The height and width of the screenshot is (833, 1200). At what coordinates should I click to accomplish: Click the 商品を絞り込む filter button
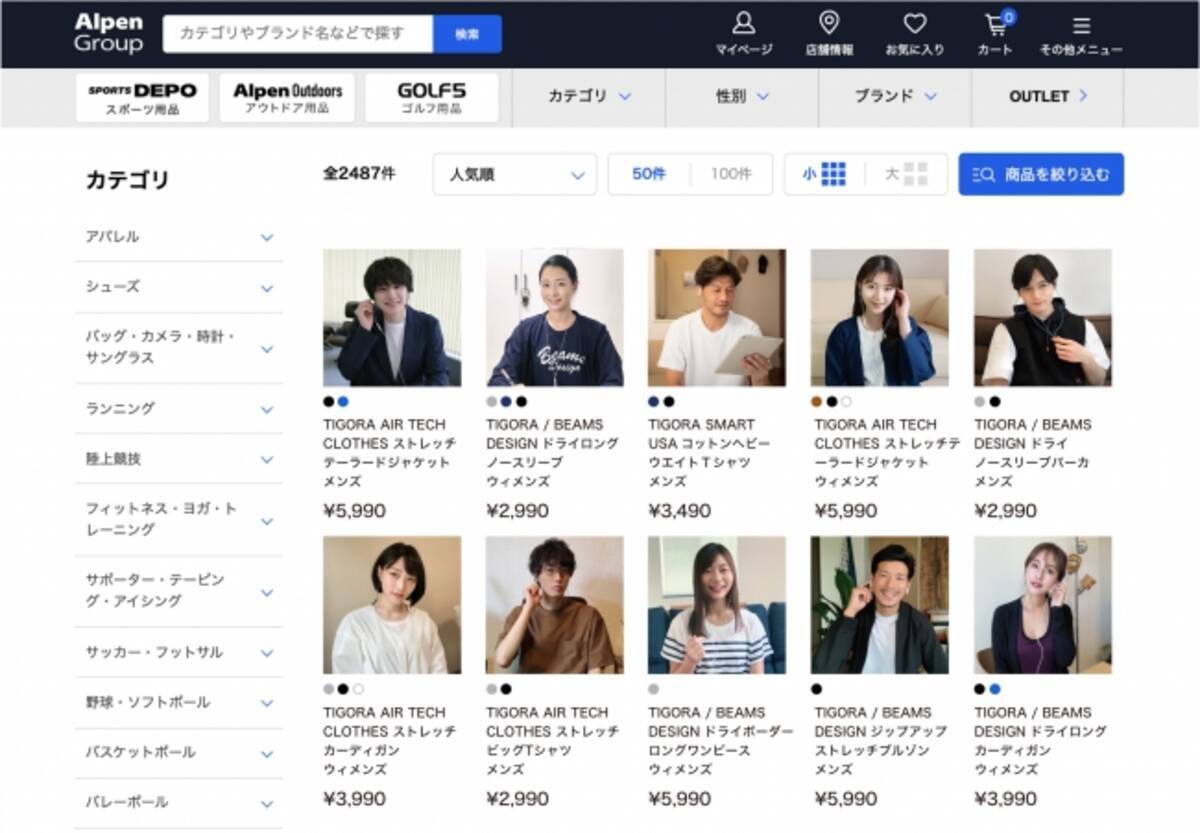[x=1041, y=174]
